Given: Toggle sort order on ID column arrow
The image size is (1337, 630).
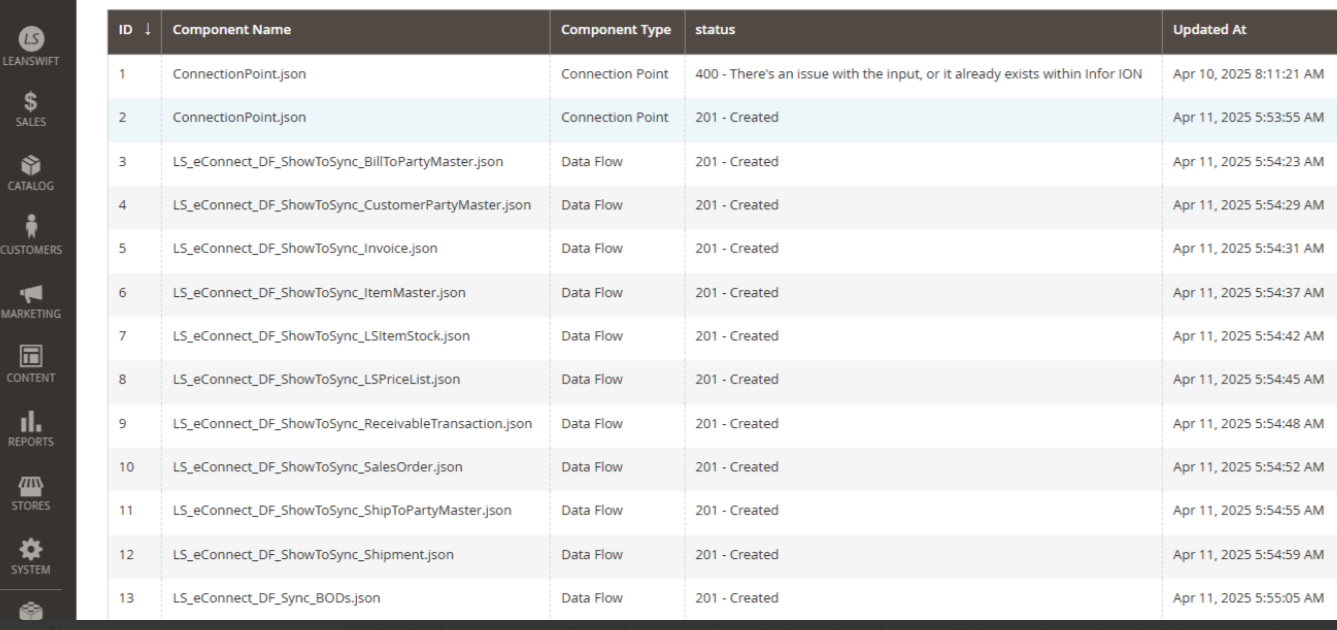Looking at the screenshot, I should tap(148, 30).
